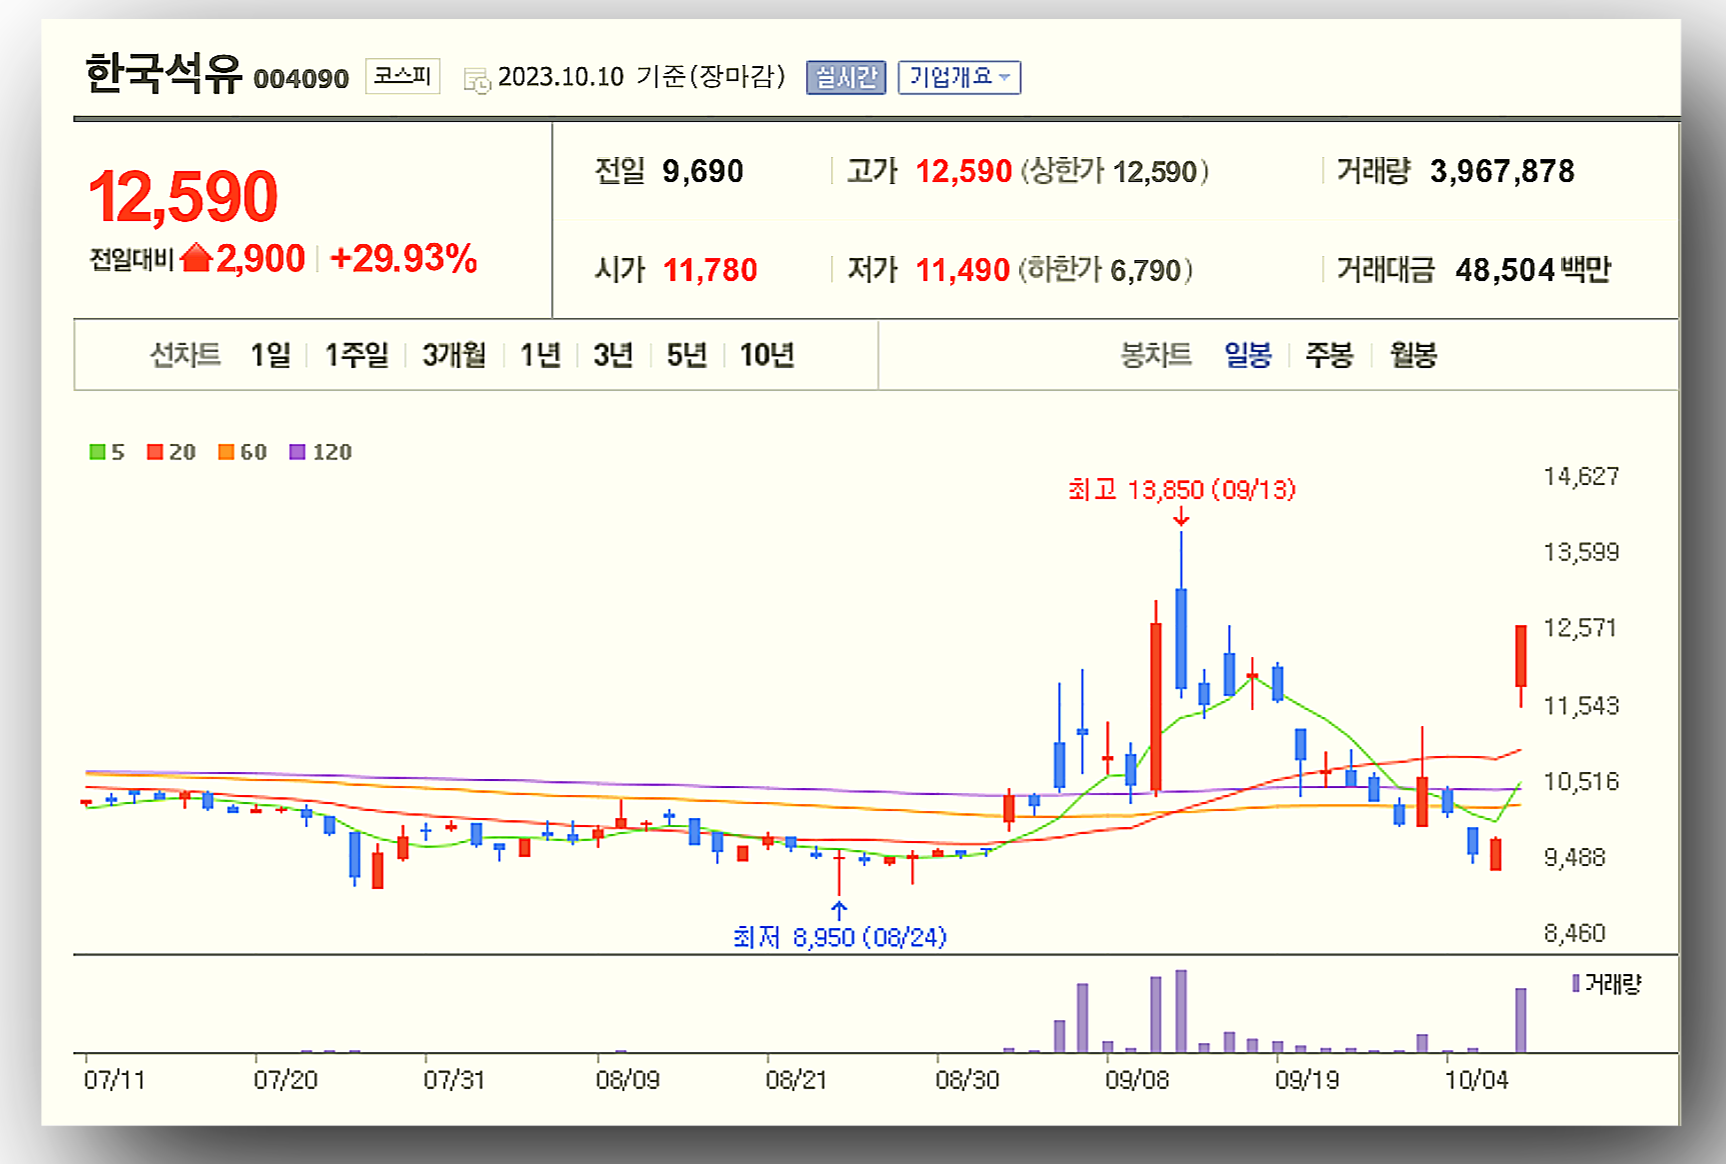The width and height of the screenshot is (1726, 1164).
Task: Open the 기업개요 dropdown
Action: pyautogui.click(x=959, y=77)
